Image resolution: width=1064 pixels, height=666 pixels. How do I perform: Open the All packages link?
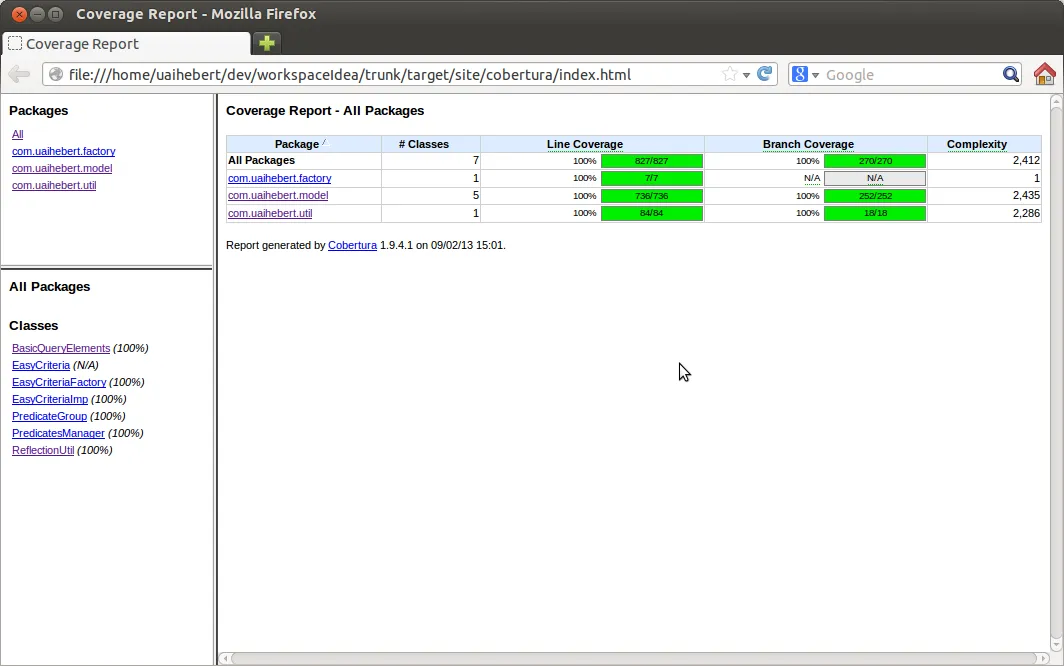coord(18,134)
